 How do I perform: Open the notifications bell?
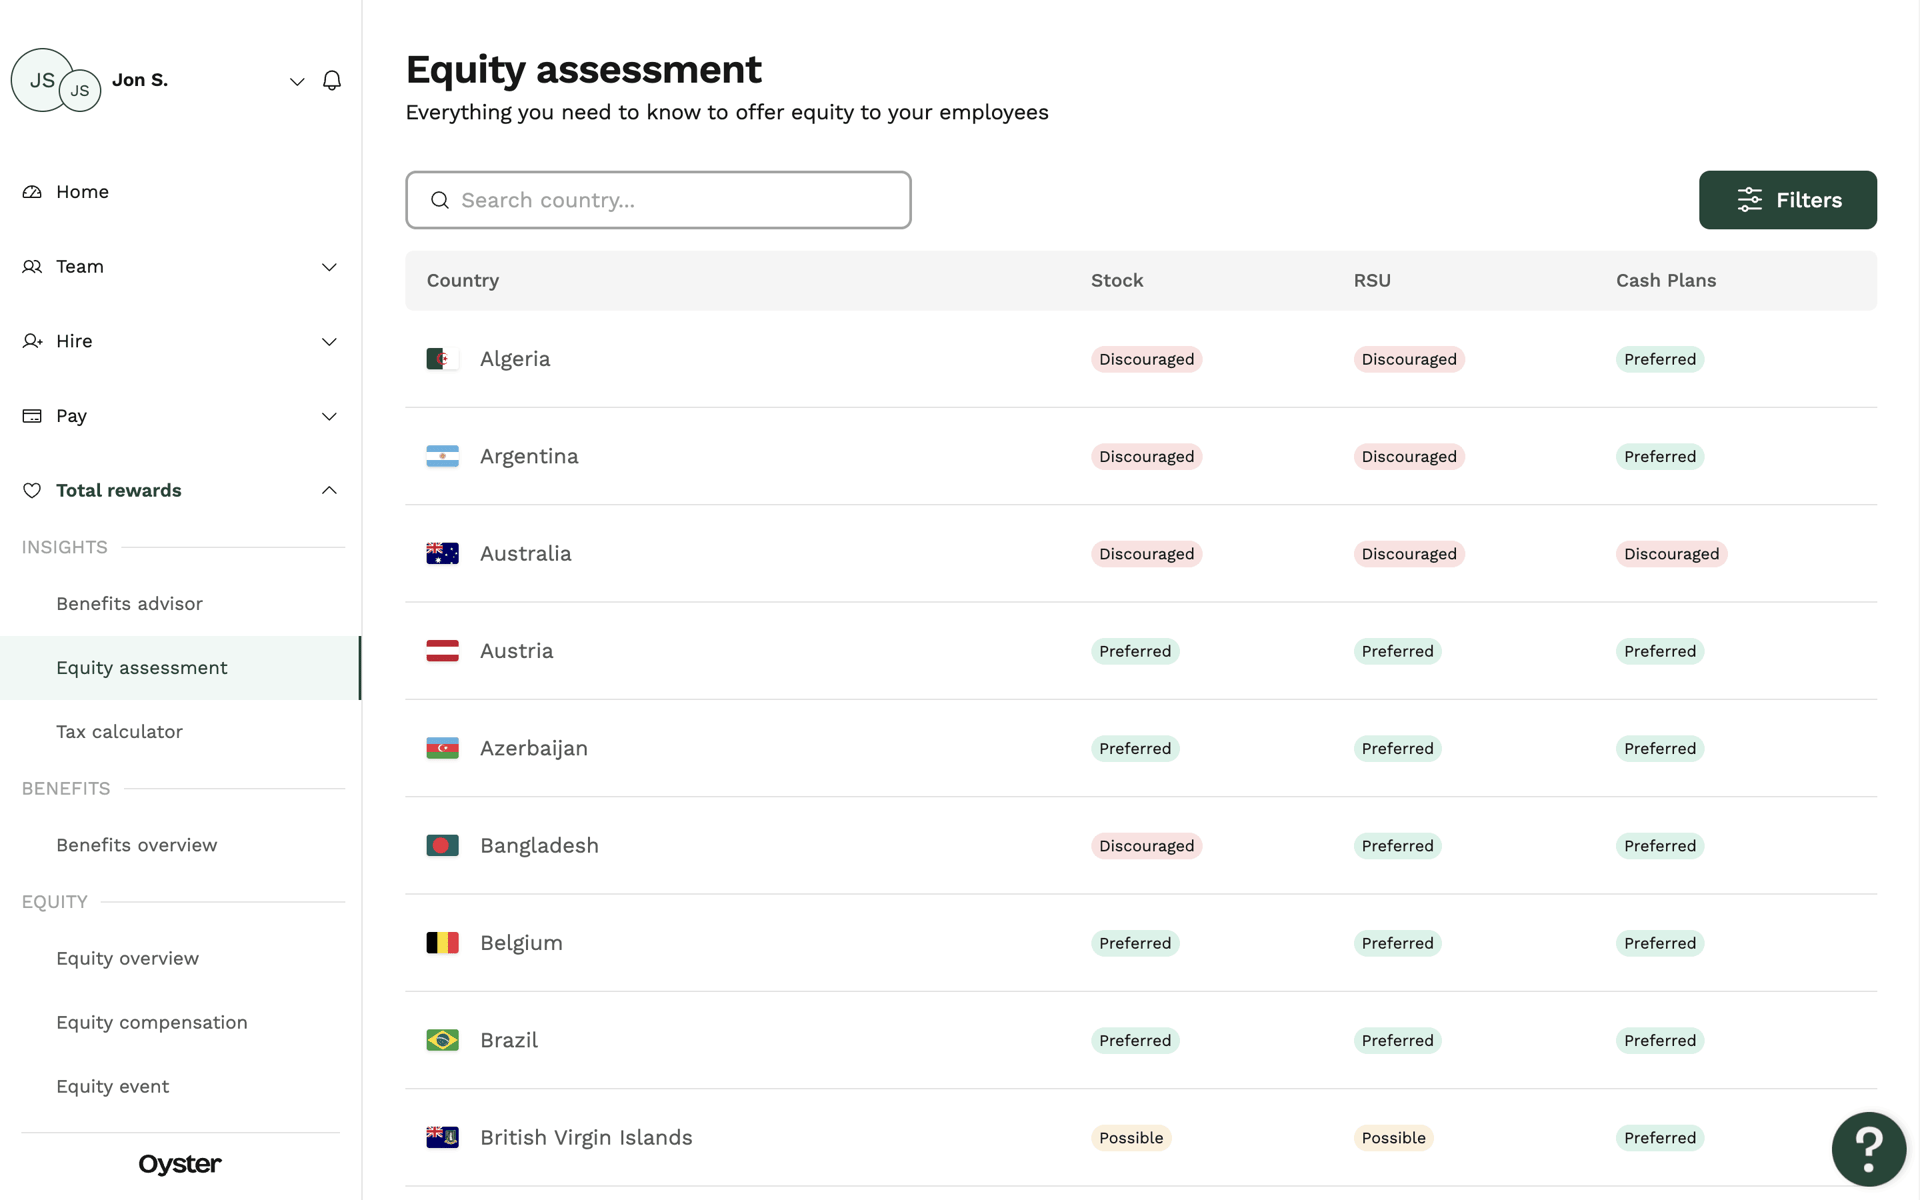332,80
